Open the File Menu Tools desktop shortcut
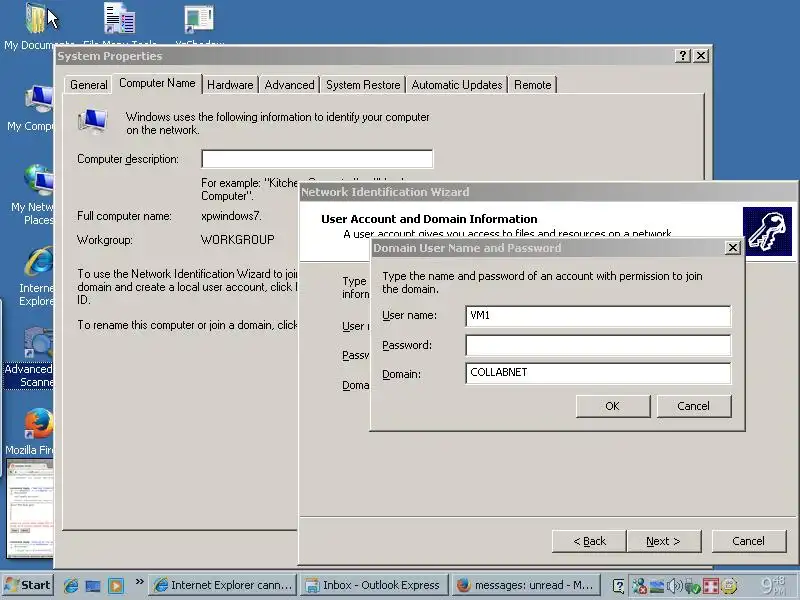Image resolution: width=800 pixels, height=600 pixels. [119, 19]
